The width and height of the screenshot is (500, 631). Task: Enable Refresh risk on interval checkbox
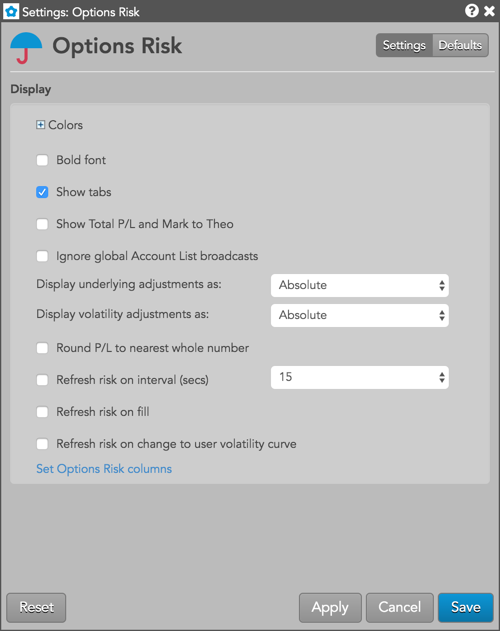42,380
